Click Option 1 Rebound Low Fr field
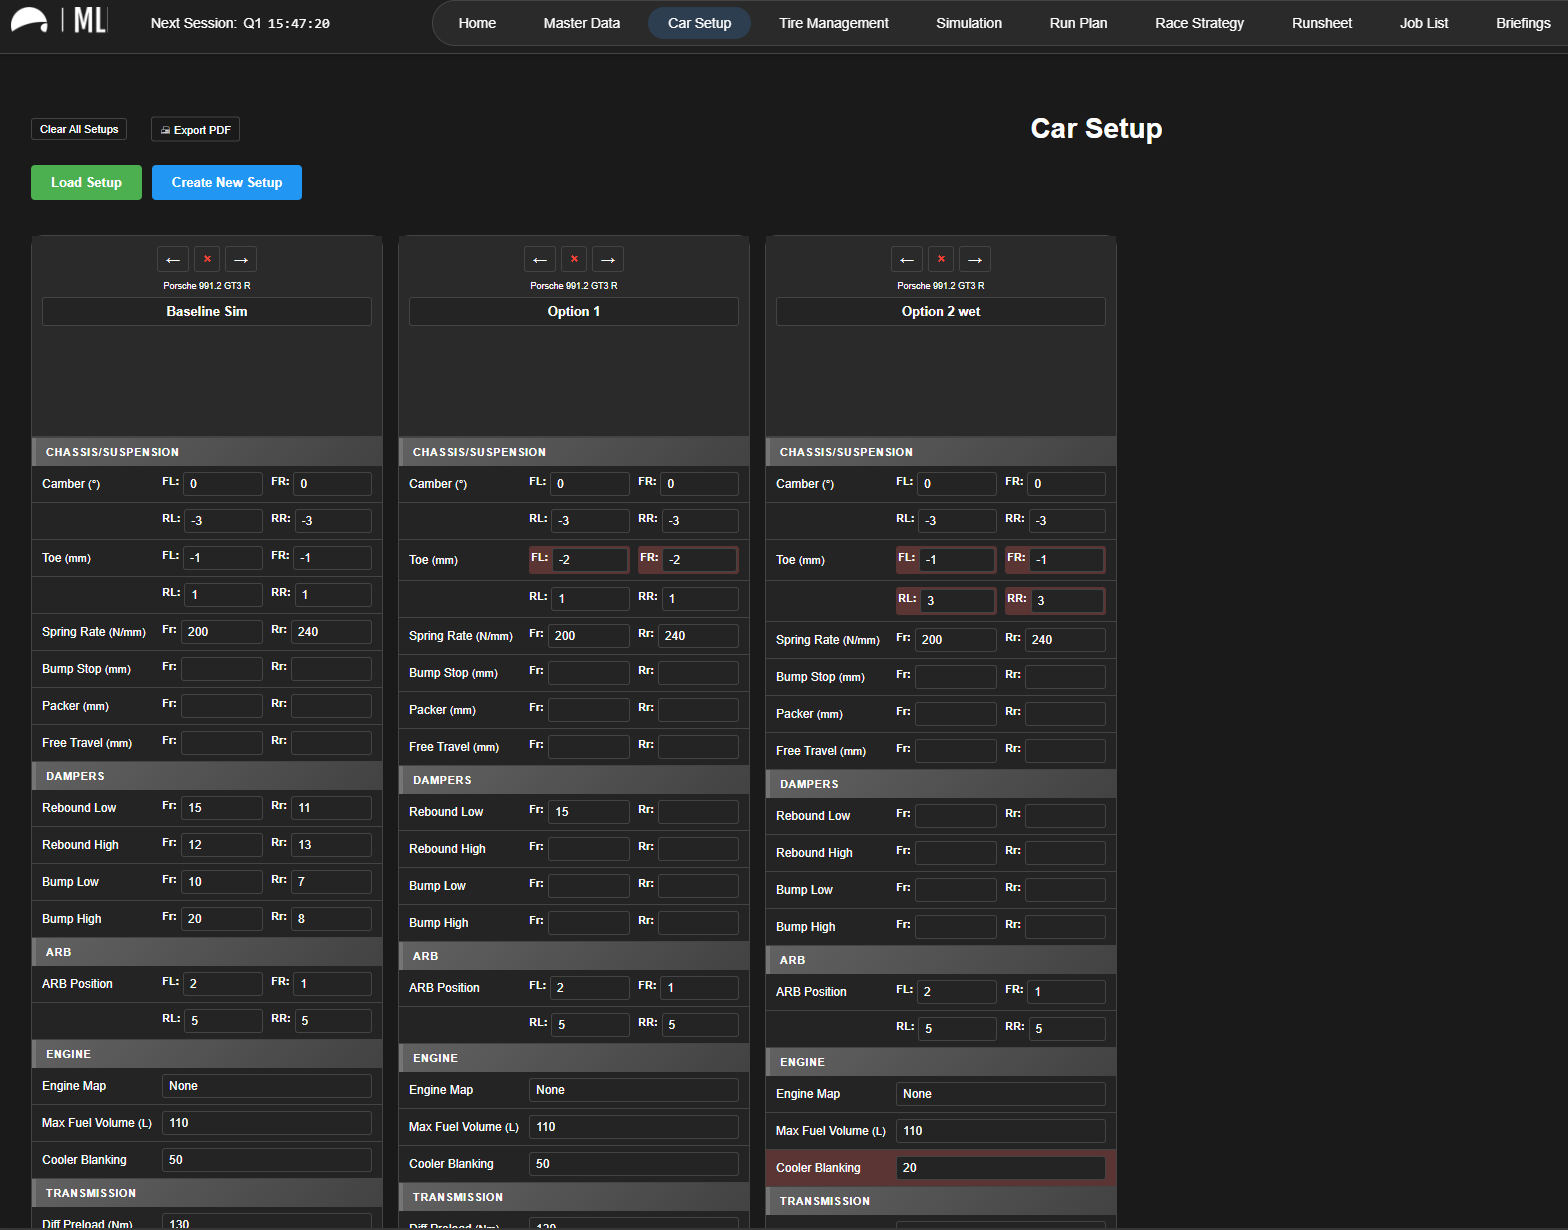1568x1230 pixels. [589, 812]
